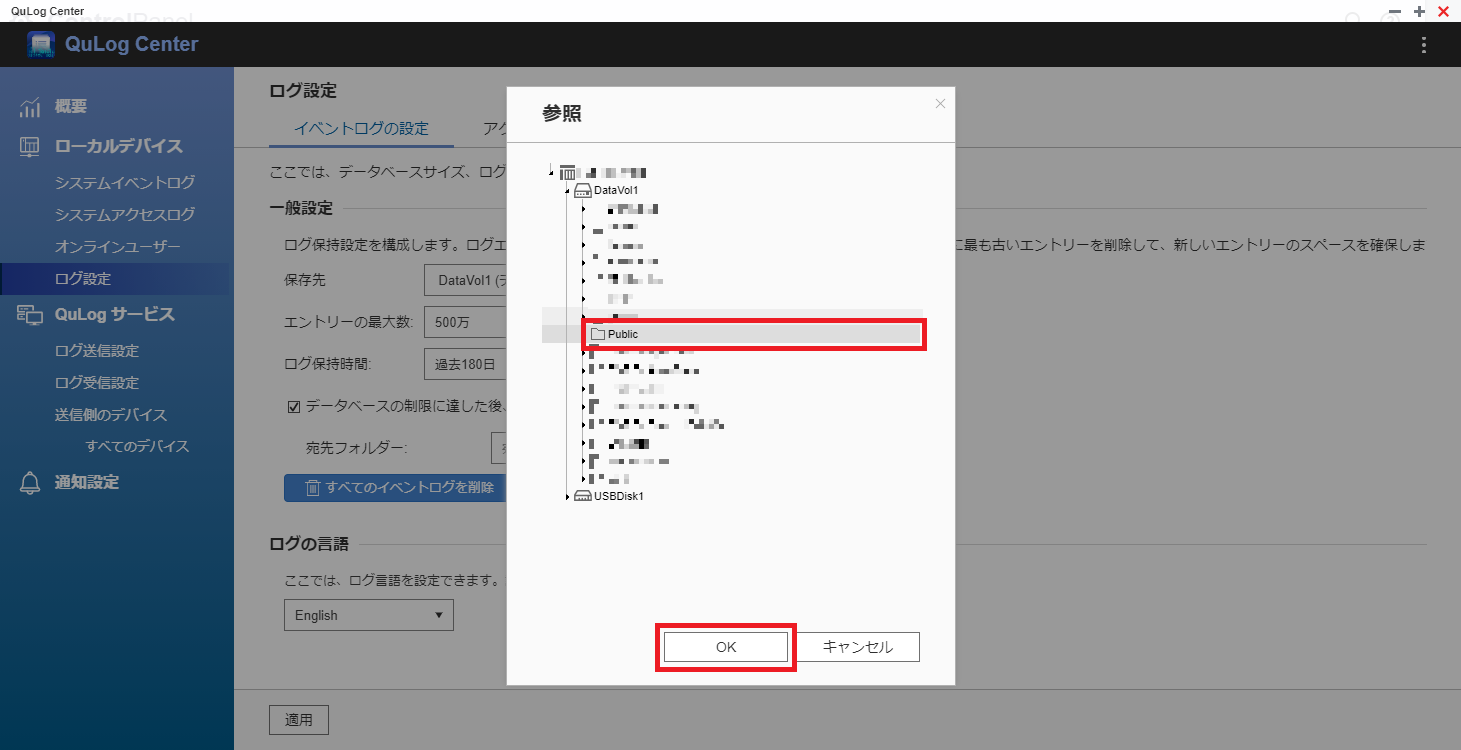This screenshot has height=750, width=1461.
Task: Open the English log language dropdown
Action: 369,615
